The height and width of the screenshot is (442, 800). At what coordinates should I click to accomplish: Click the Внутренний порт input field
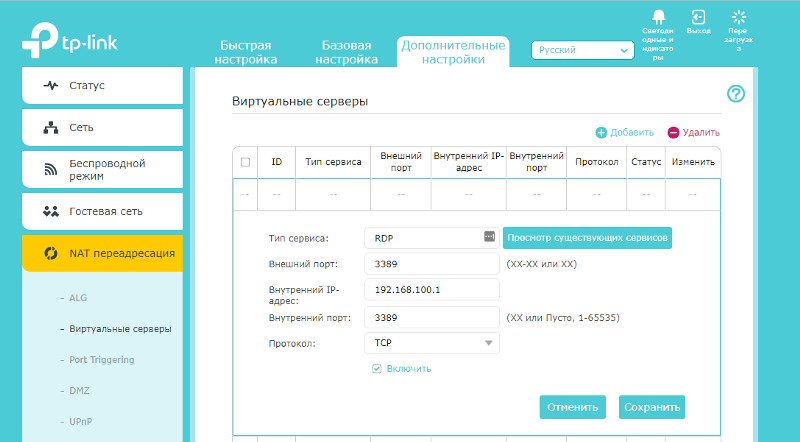click(432, 317)
